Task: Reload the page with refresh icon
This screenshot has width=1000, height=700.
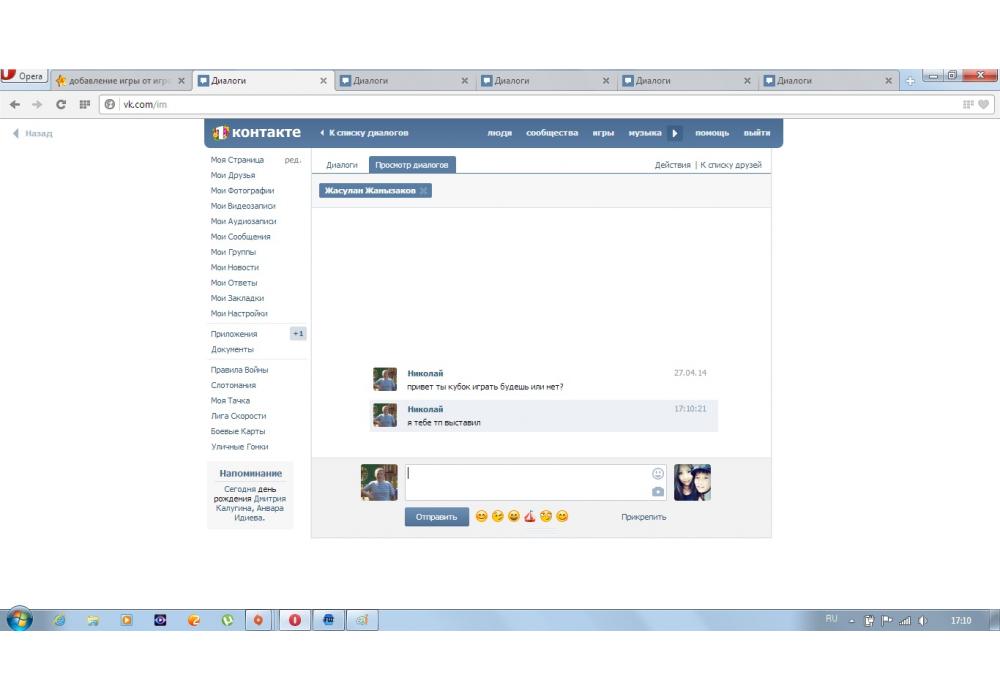Action: [61, 104]
